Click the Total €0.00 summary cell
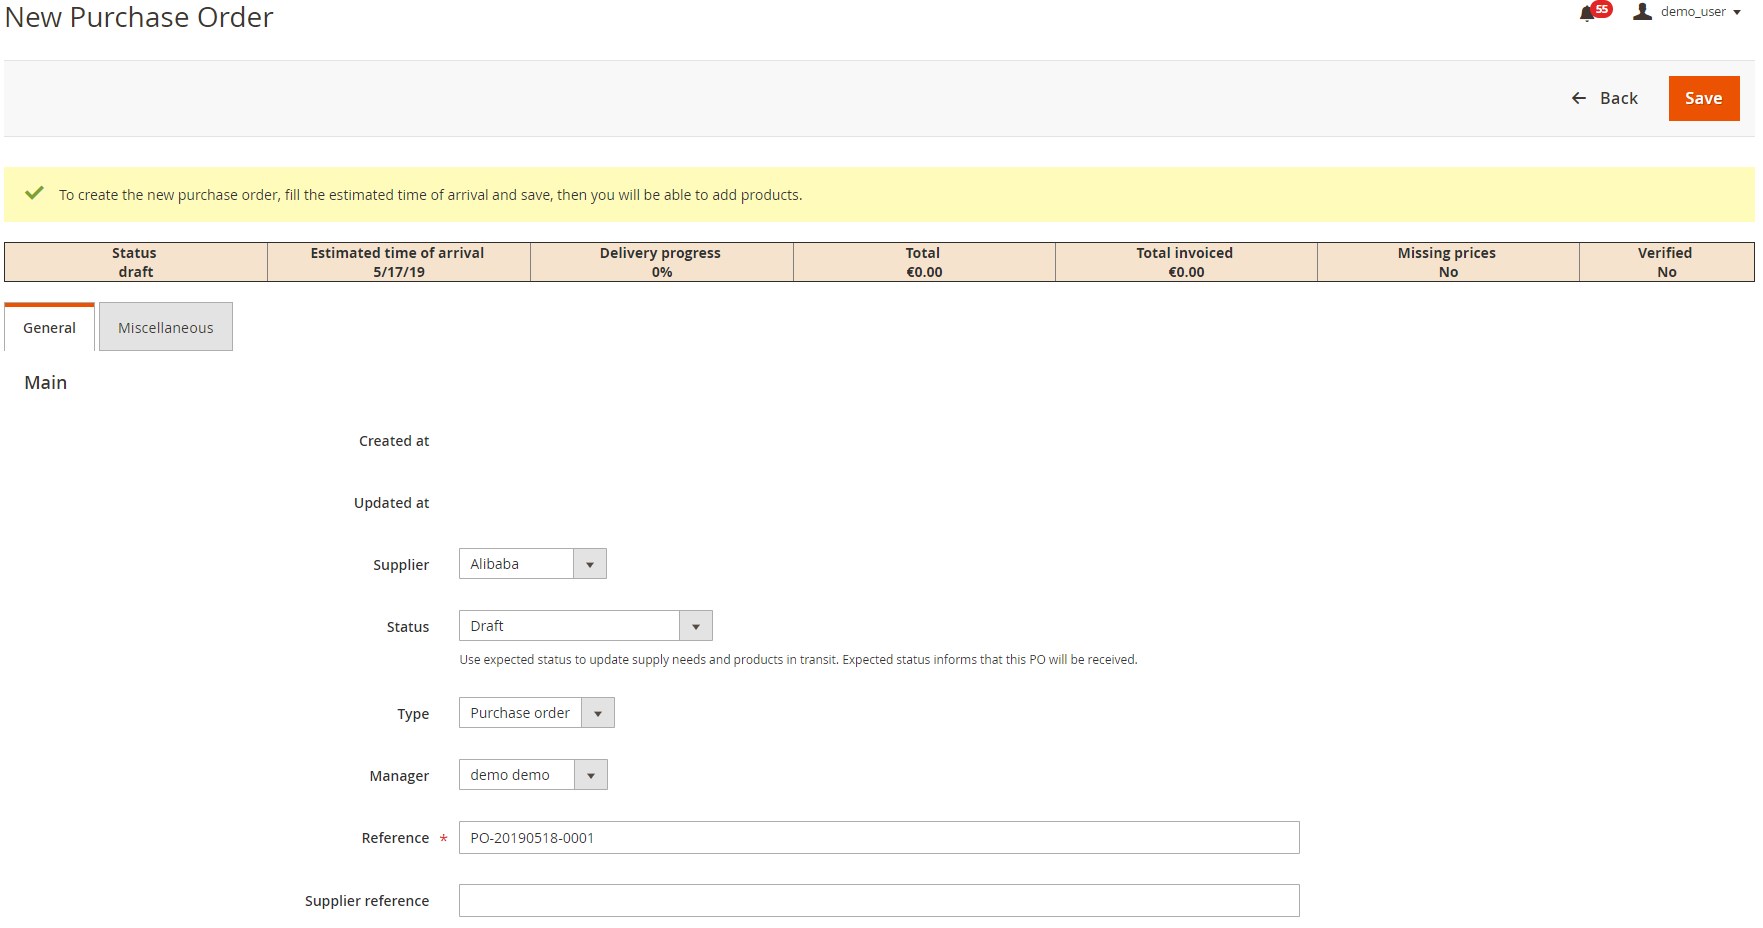1763x928 pixels. pyautogui.click(x=923, y=262)
